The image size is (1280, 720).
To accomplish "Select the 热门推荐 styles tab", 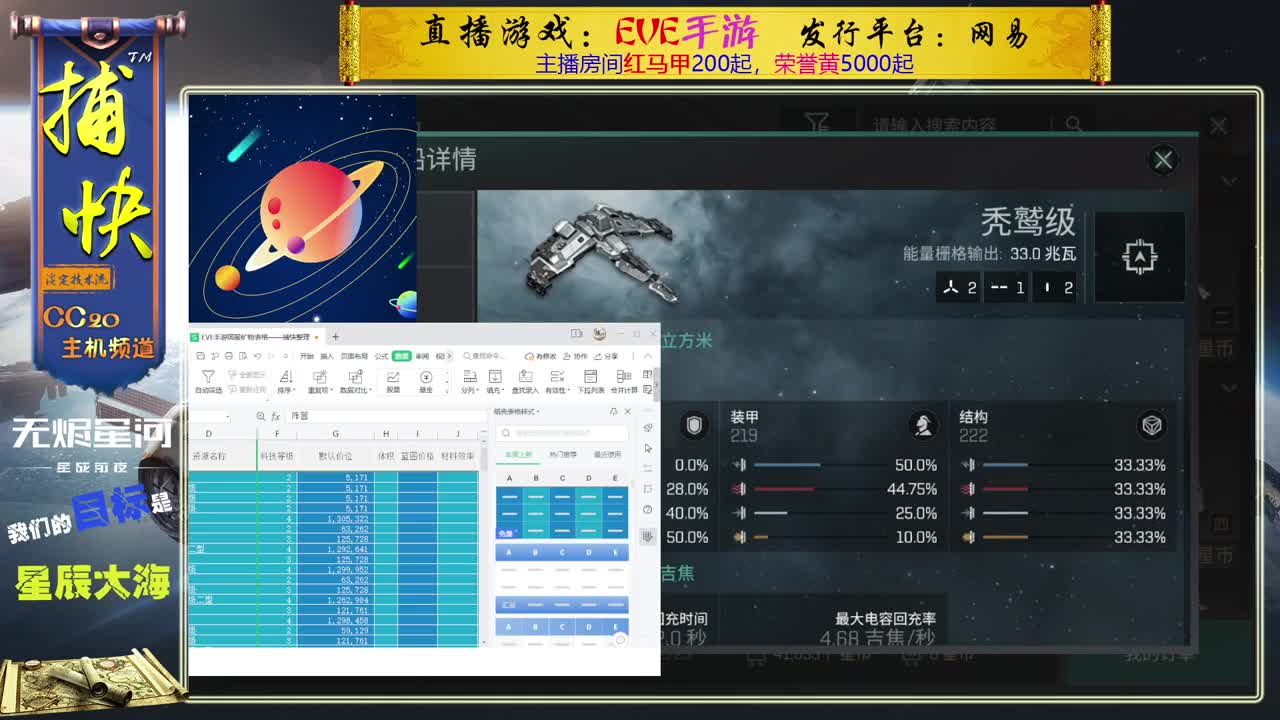I will pos(563,453).
